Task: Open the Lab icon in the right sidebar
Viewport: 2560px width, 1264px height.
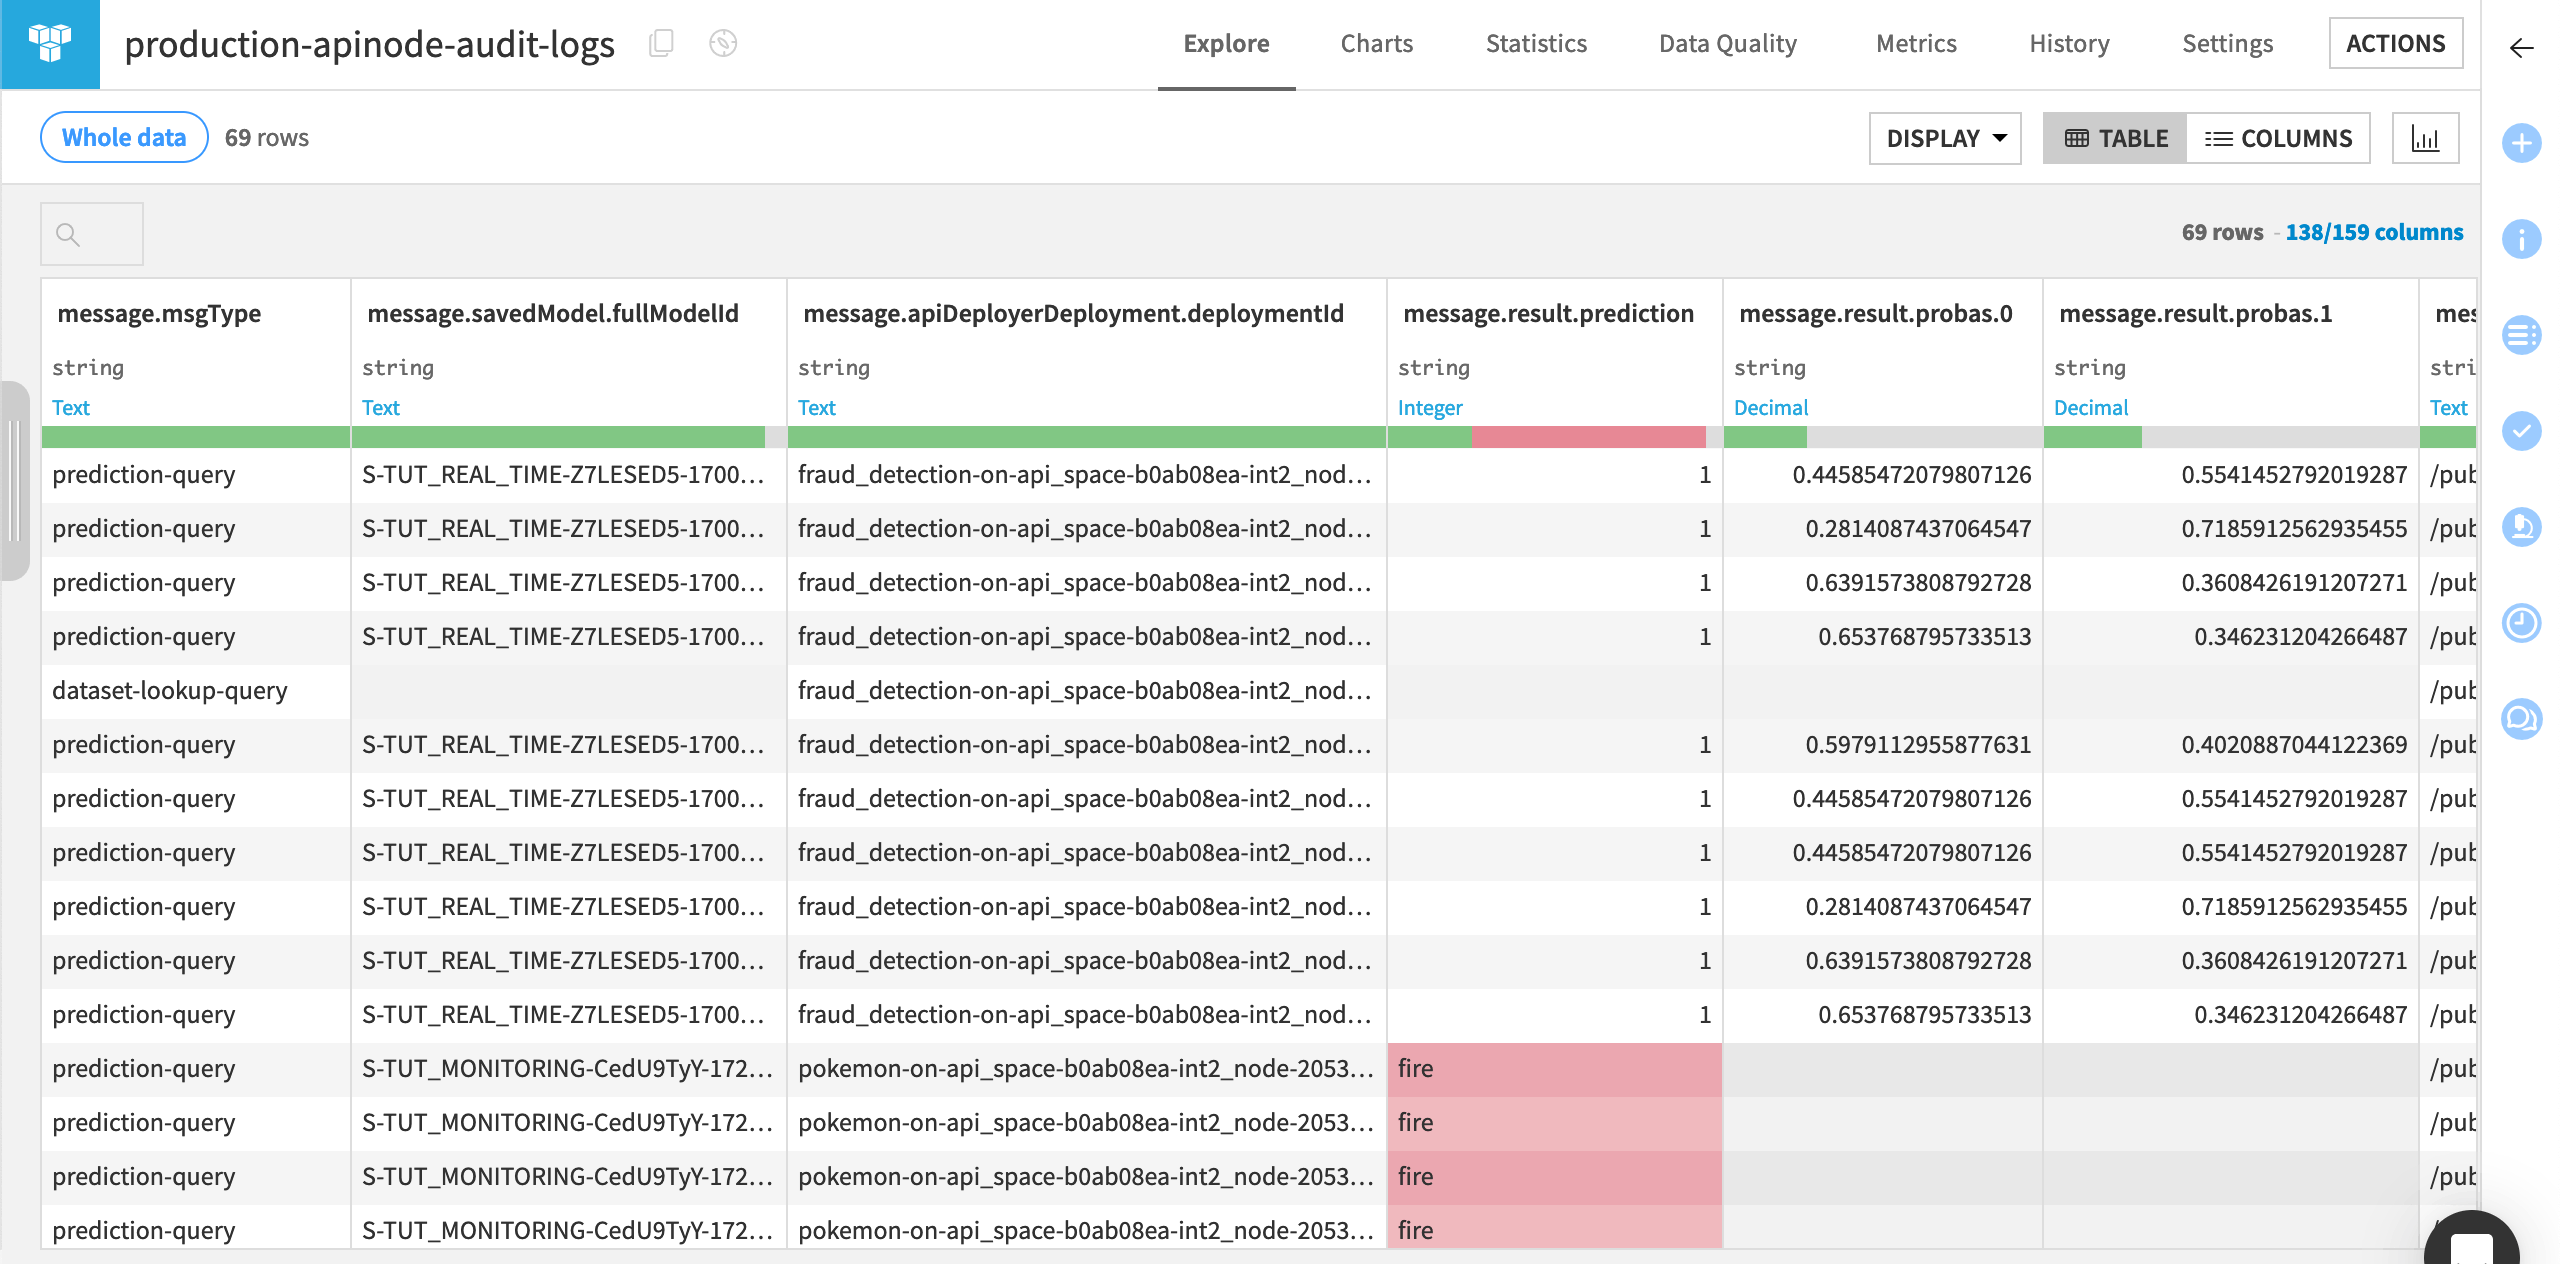Action: [x=2522, y=527]
